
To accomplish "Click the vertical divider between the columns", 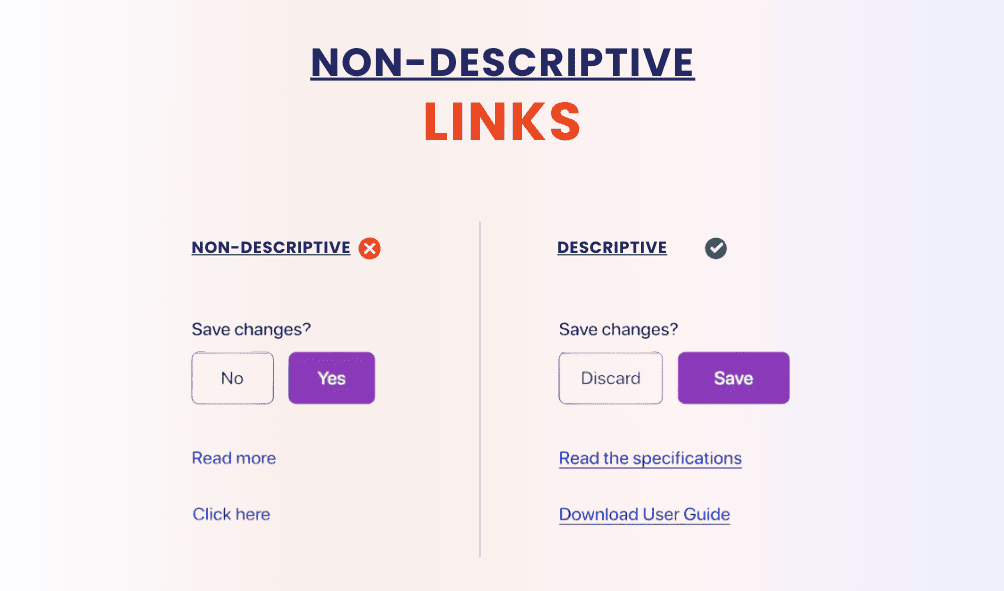I will pyautogui.click(x=480, y=390).
